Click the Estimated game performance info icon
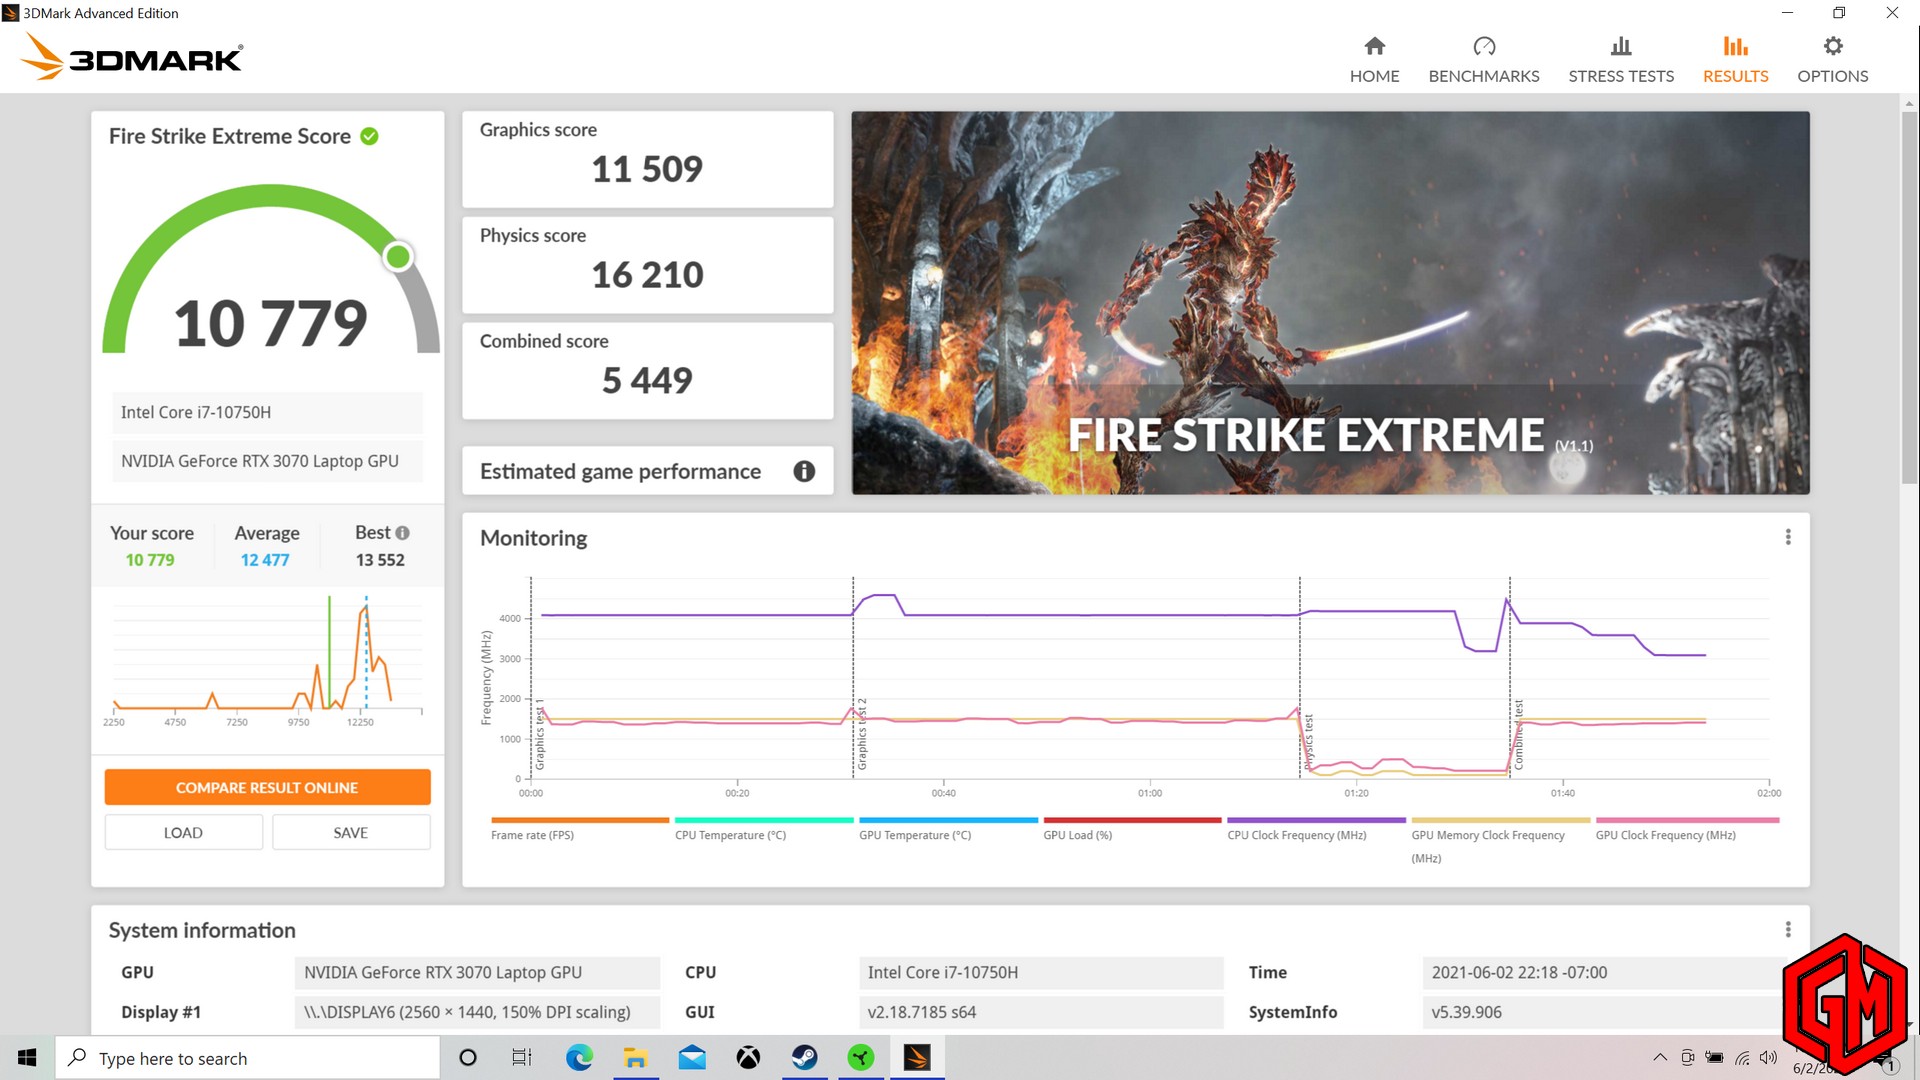The width and height of the screenshot is (1920, 1080). (804, 471)
